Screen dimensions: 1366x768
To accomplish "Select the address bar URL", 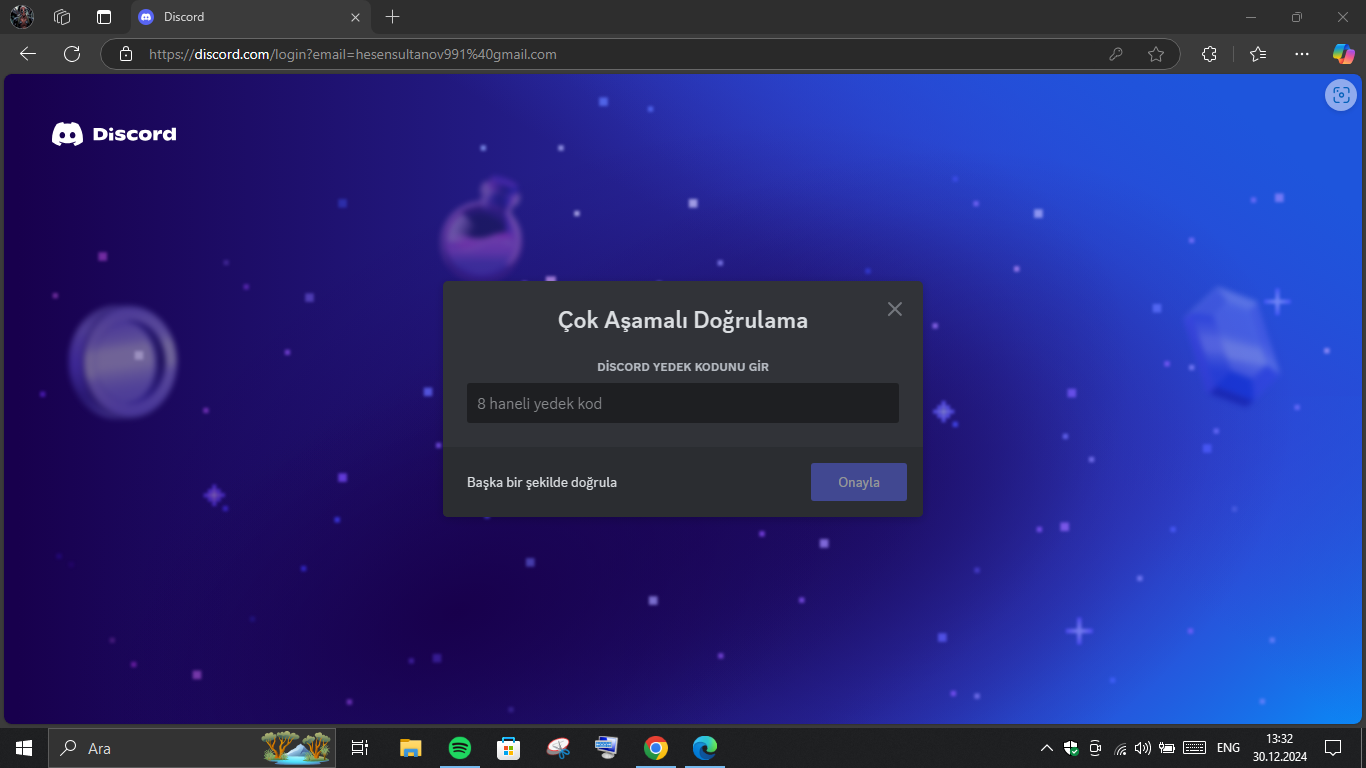I will tap(353, 54).
